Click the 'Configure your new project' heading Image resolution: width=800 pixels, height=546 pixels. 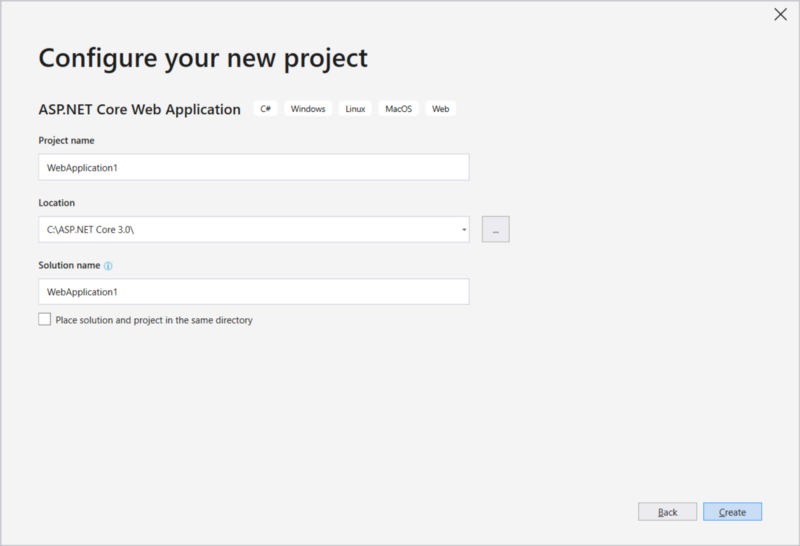pyautogui.click(x=203, y=57)
